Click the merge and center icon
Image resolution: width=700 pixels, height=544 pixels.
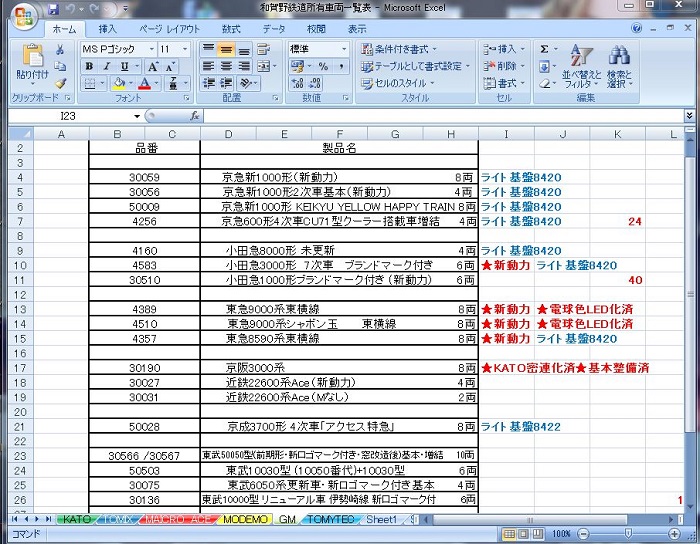[264, 66]
